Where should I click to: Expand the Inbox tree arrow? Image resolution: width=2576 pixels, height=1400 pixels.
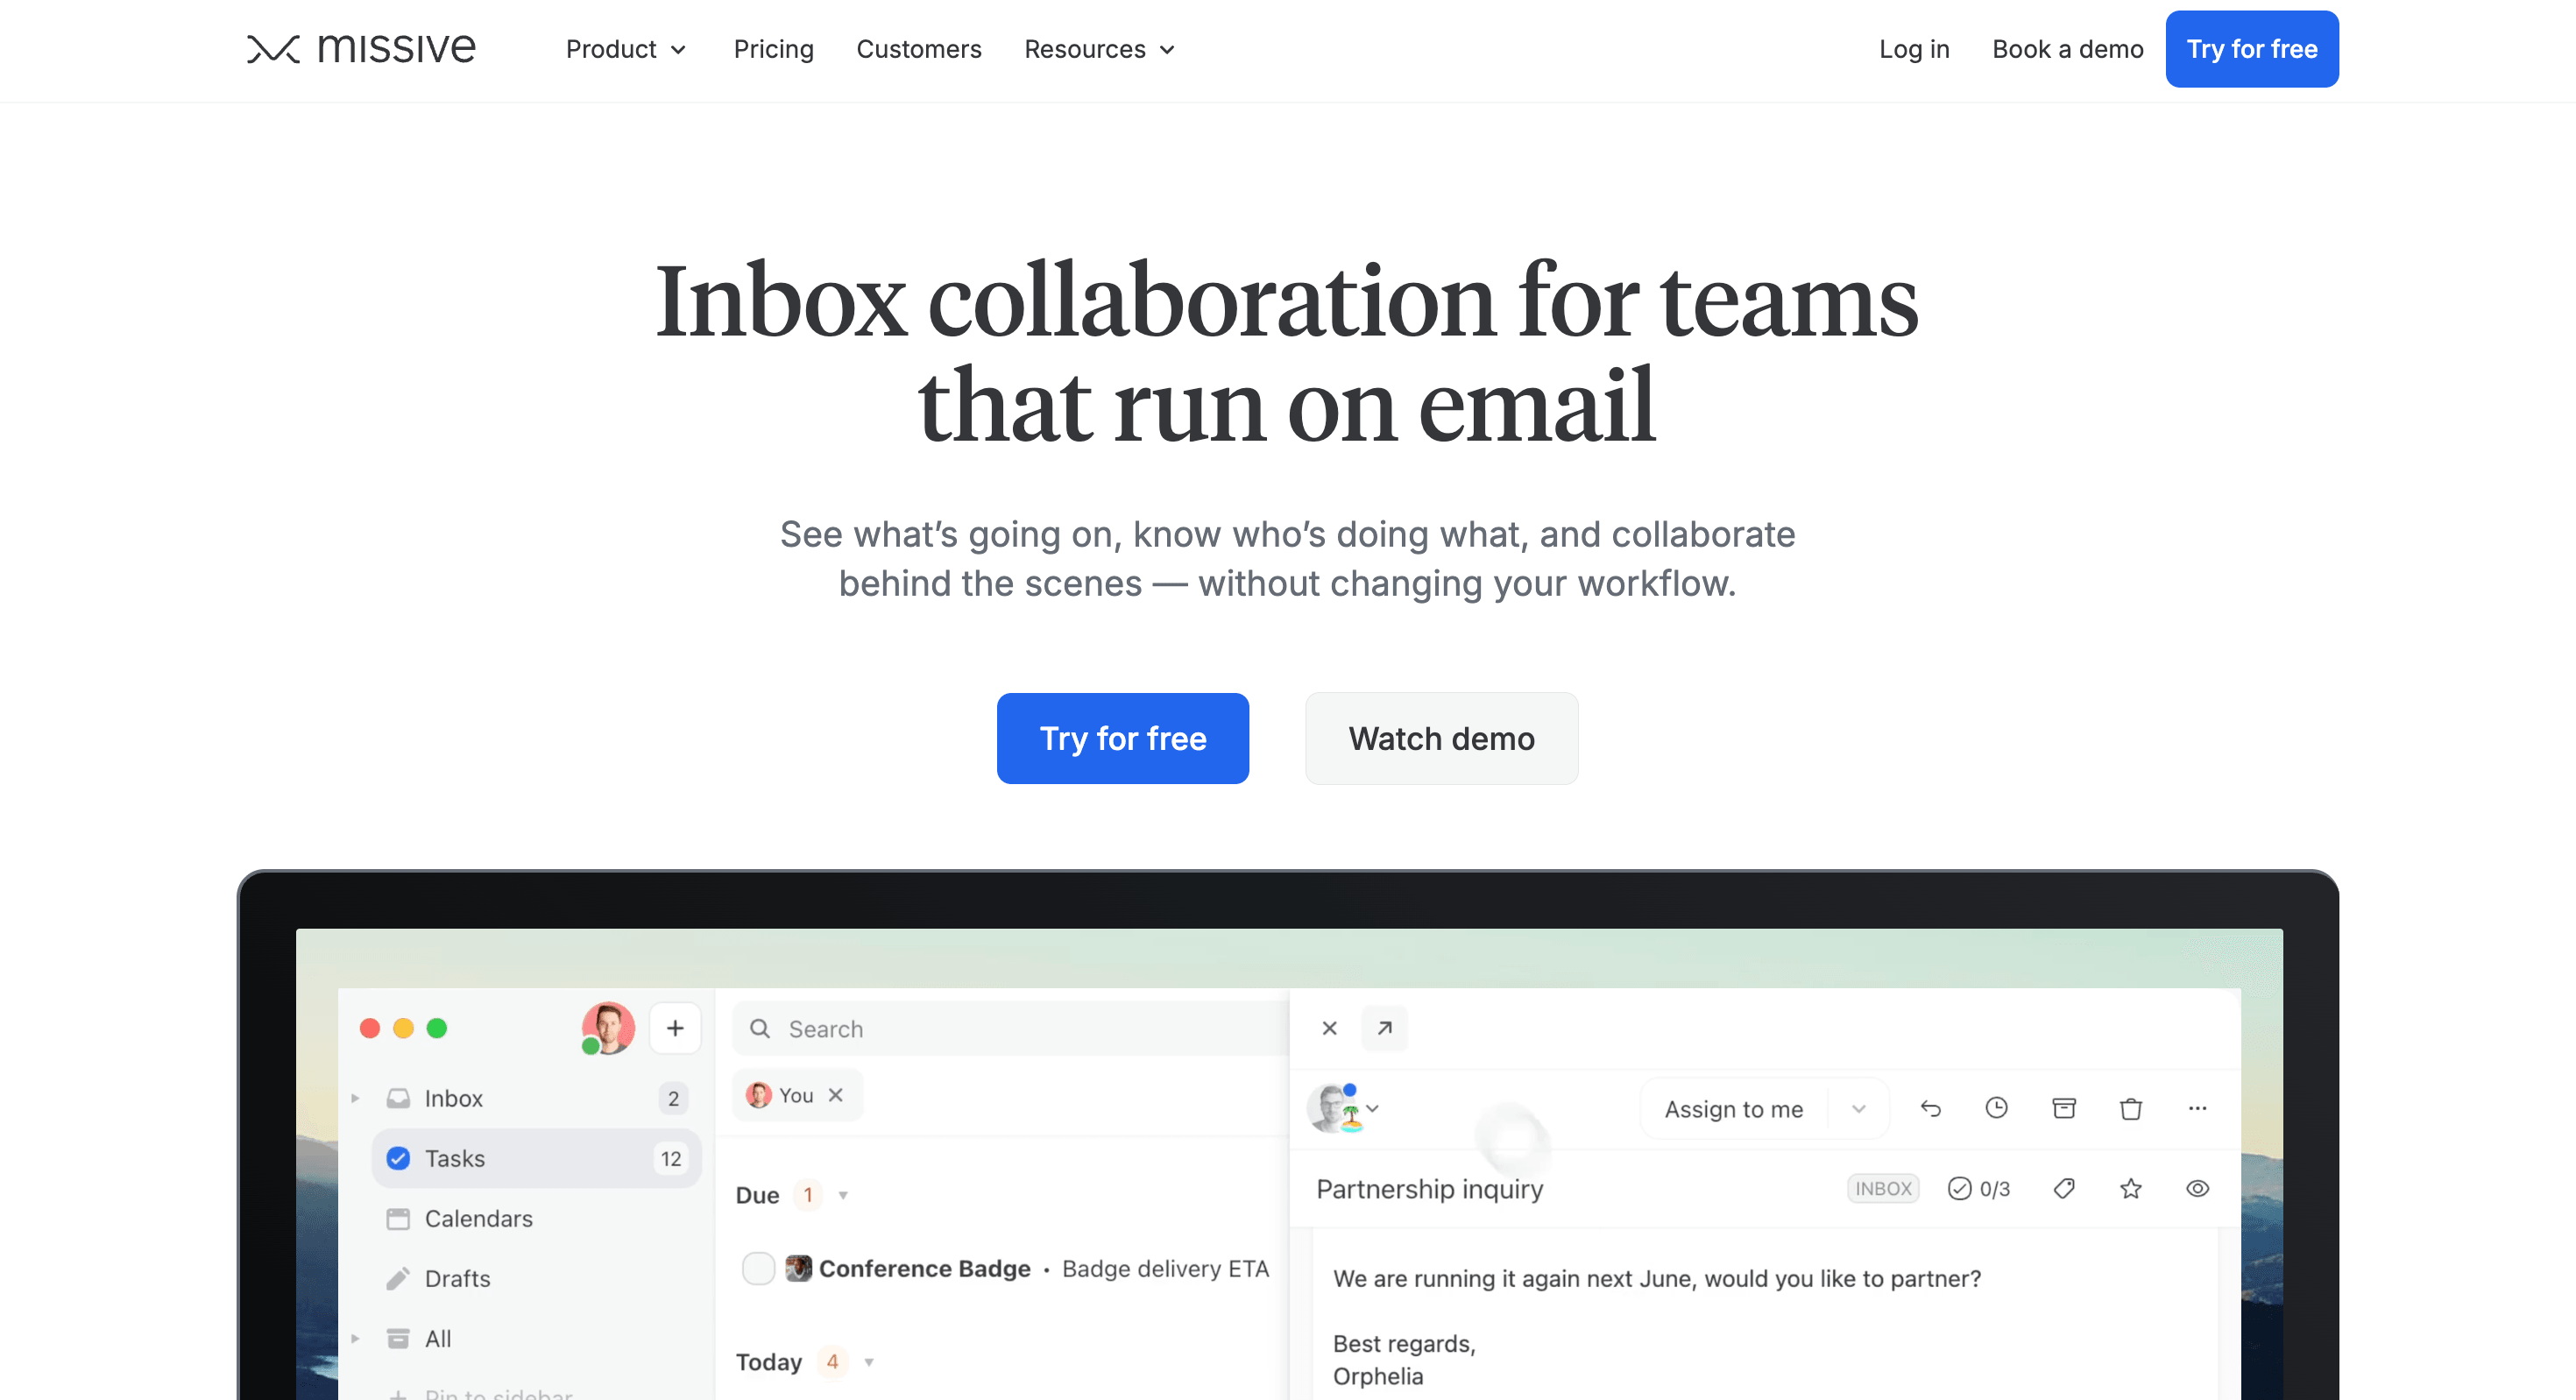[x=355, y=1098]
